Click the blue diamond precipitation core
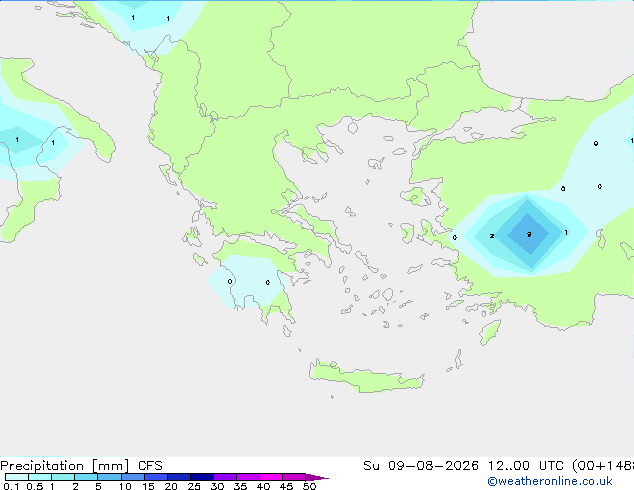Screen dimensions: 634x490 point(528,234)
